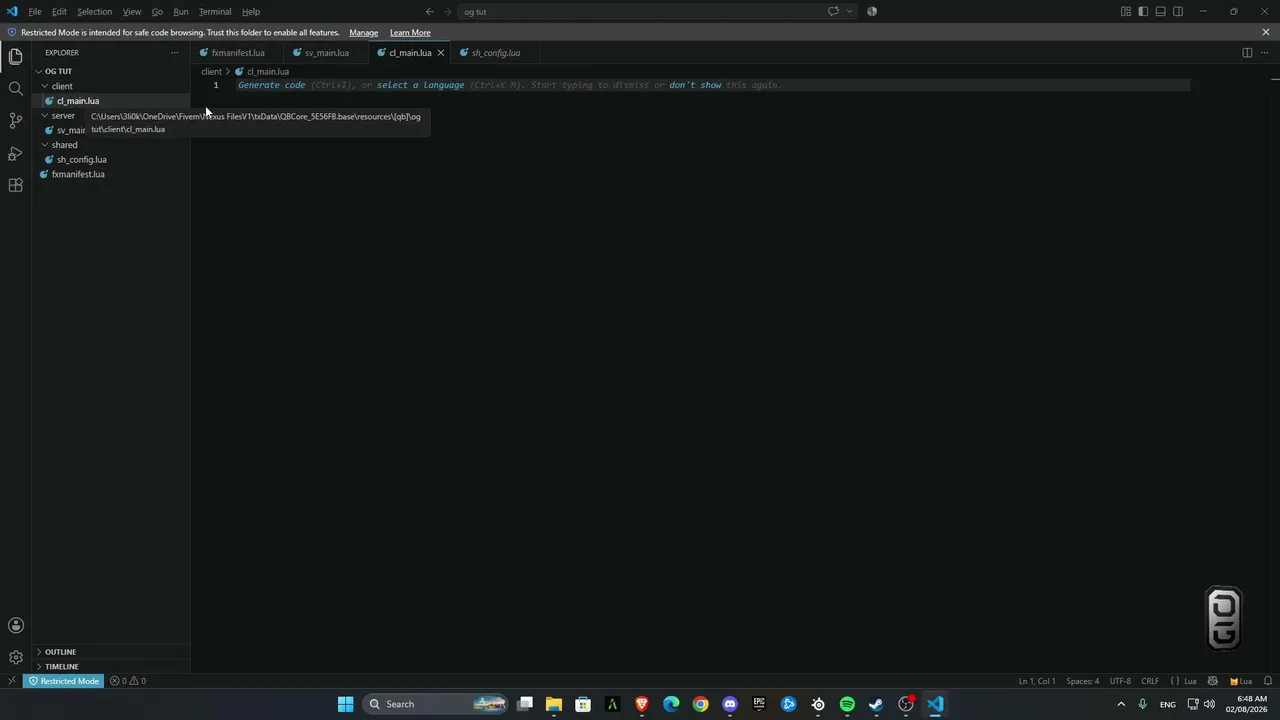
Task: Click the Restricted Mode status bar button
Action: tap(64, 681)
